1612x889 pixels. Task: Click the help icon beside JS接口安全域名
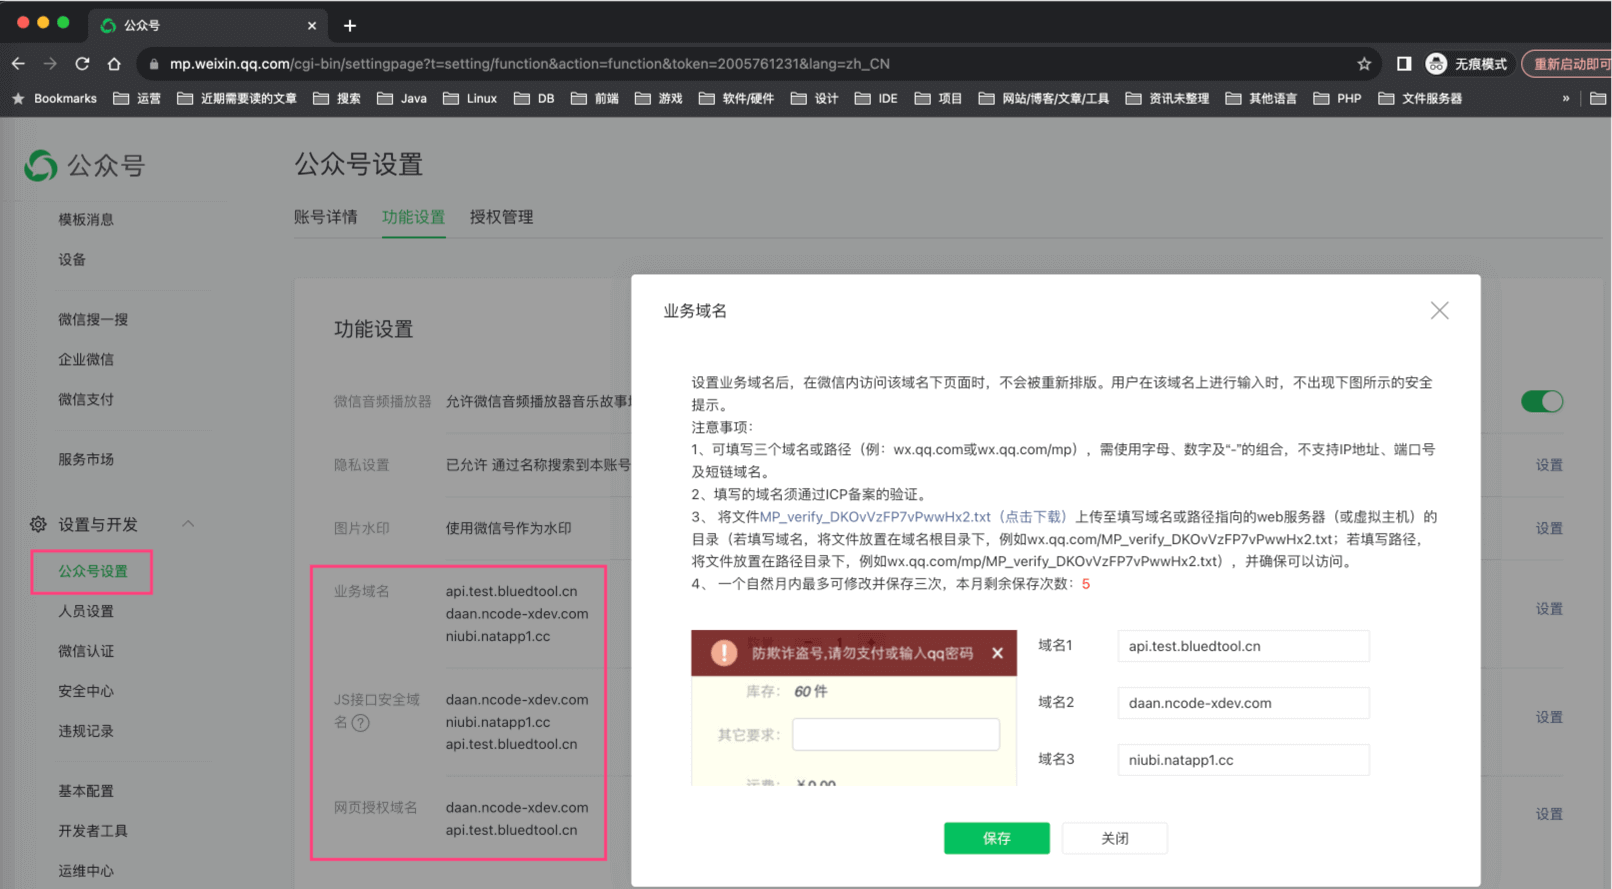point(361,723)
